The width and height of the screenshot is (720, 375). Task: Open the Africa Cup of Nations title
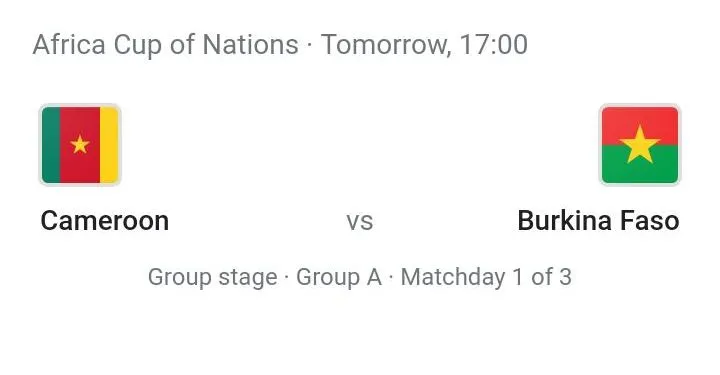tap(165, 45)
